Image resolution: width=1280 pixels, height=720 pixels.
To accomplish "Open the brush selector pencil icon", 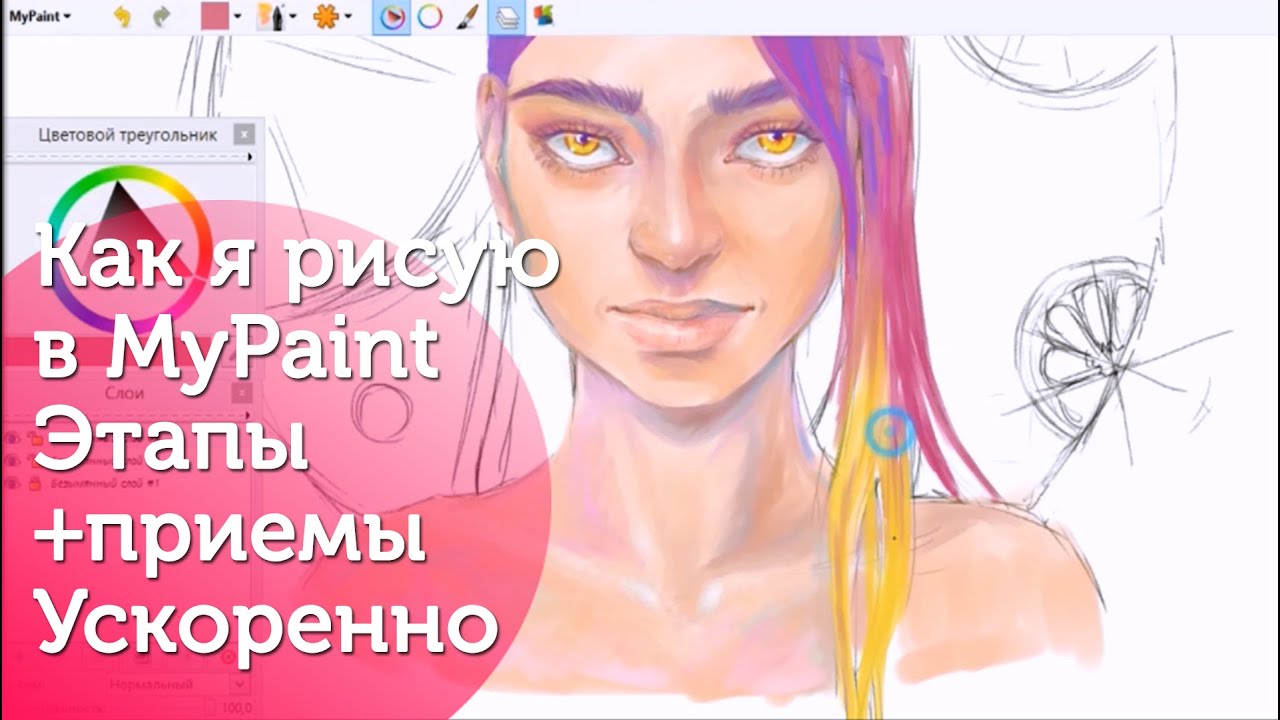I will pyautogui.click(x=269, y=16).
